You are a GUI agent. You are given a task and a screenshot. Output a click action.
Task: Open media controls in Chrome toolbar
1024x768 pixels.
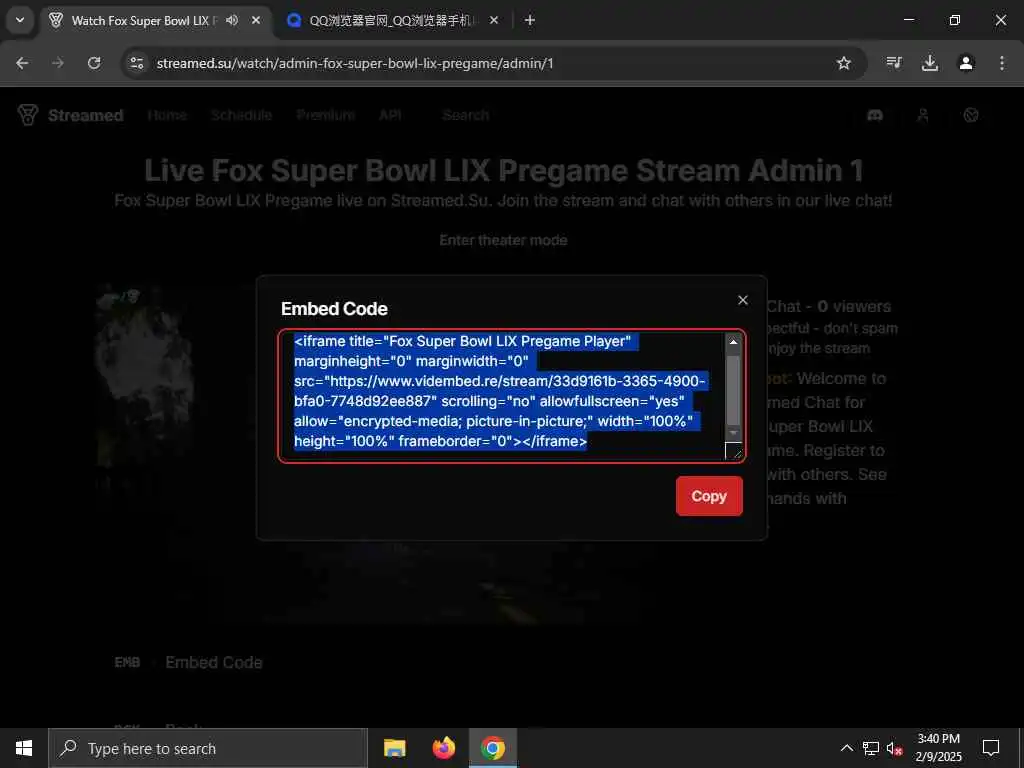[894, 63]
